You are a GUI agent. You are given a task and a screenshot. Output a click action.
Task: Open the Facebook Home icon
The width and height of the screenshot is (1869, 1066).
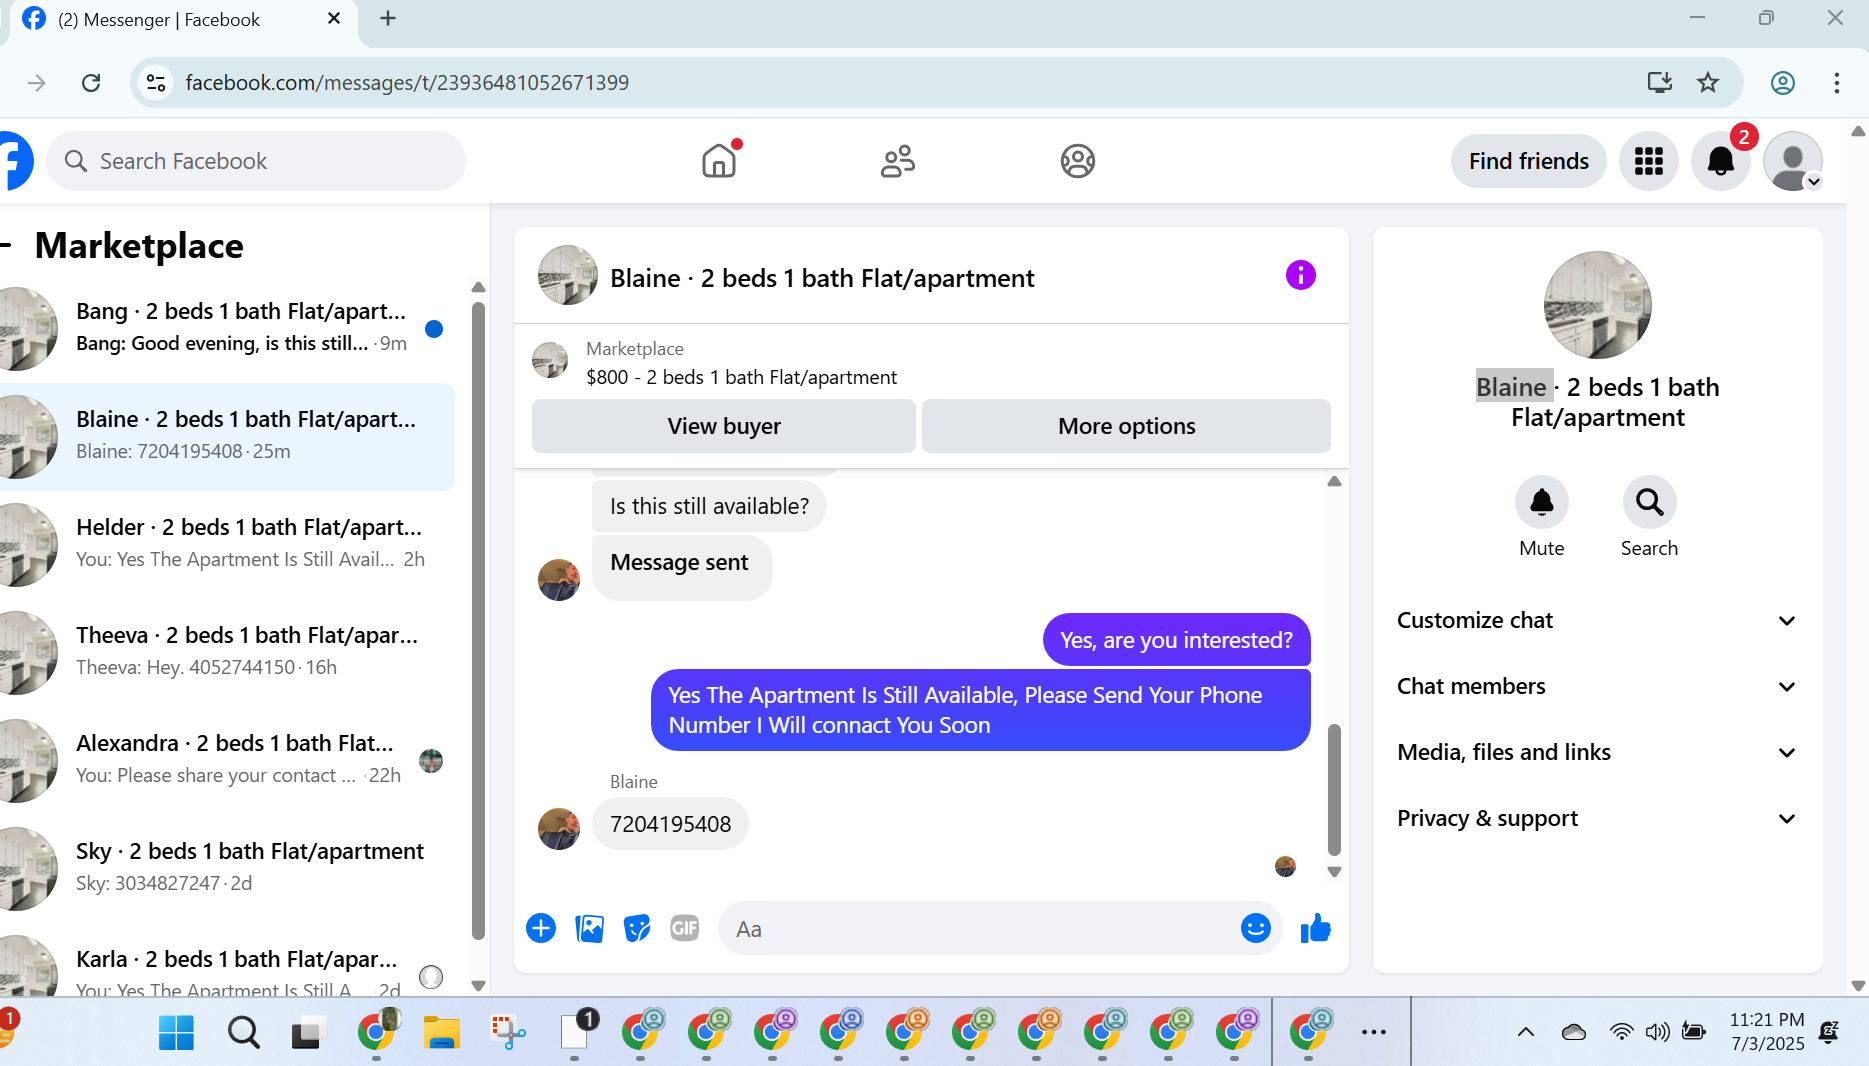(719, 161)
